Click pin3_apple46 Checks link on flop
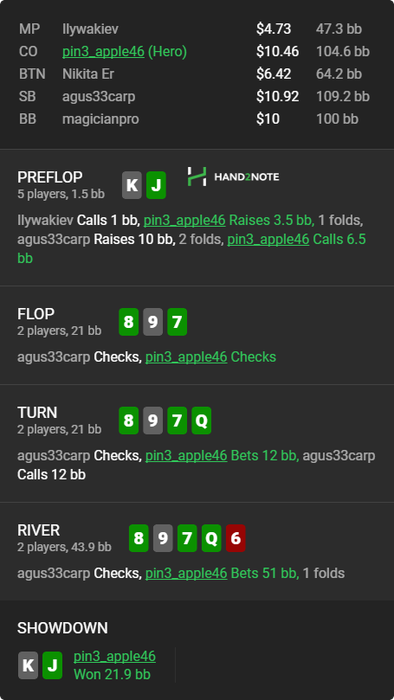 click(211, 357)
